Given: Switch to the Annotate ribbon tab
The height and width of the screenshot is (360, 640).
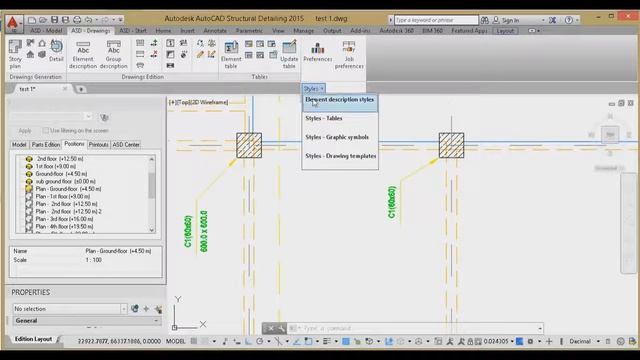Looking at the screenshot, I should 215,31.
